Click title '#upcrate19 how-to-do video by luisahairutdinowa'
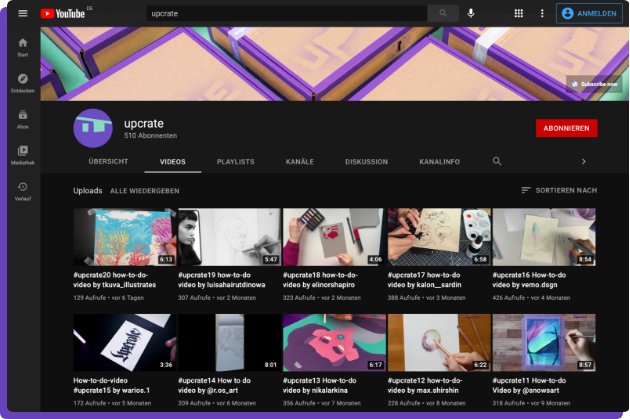 click(x=222, y=280)
